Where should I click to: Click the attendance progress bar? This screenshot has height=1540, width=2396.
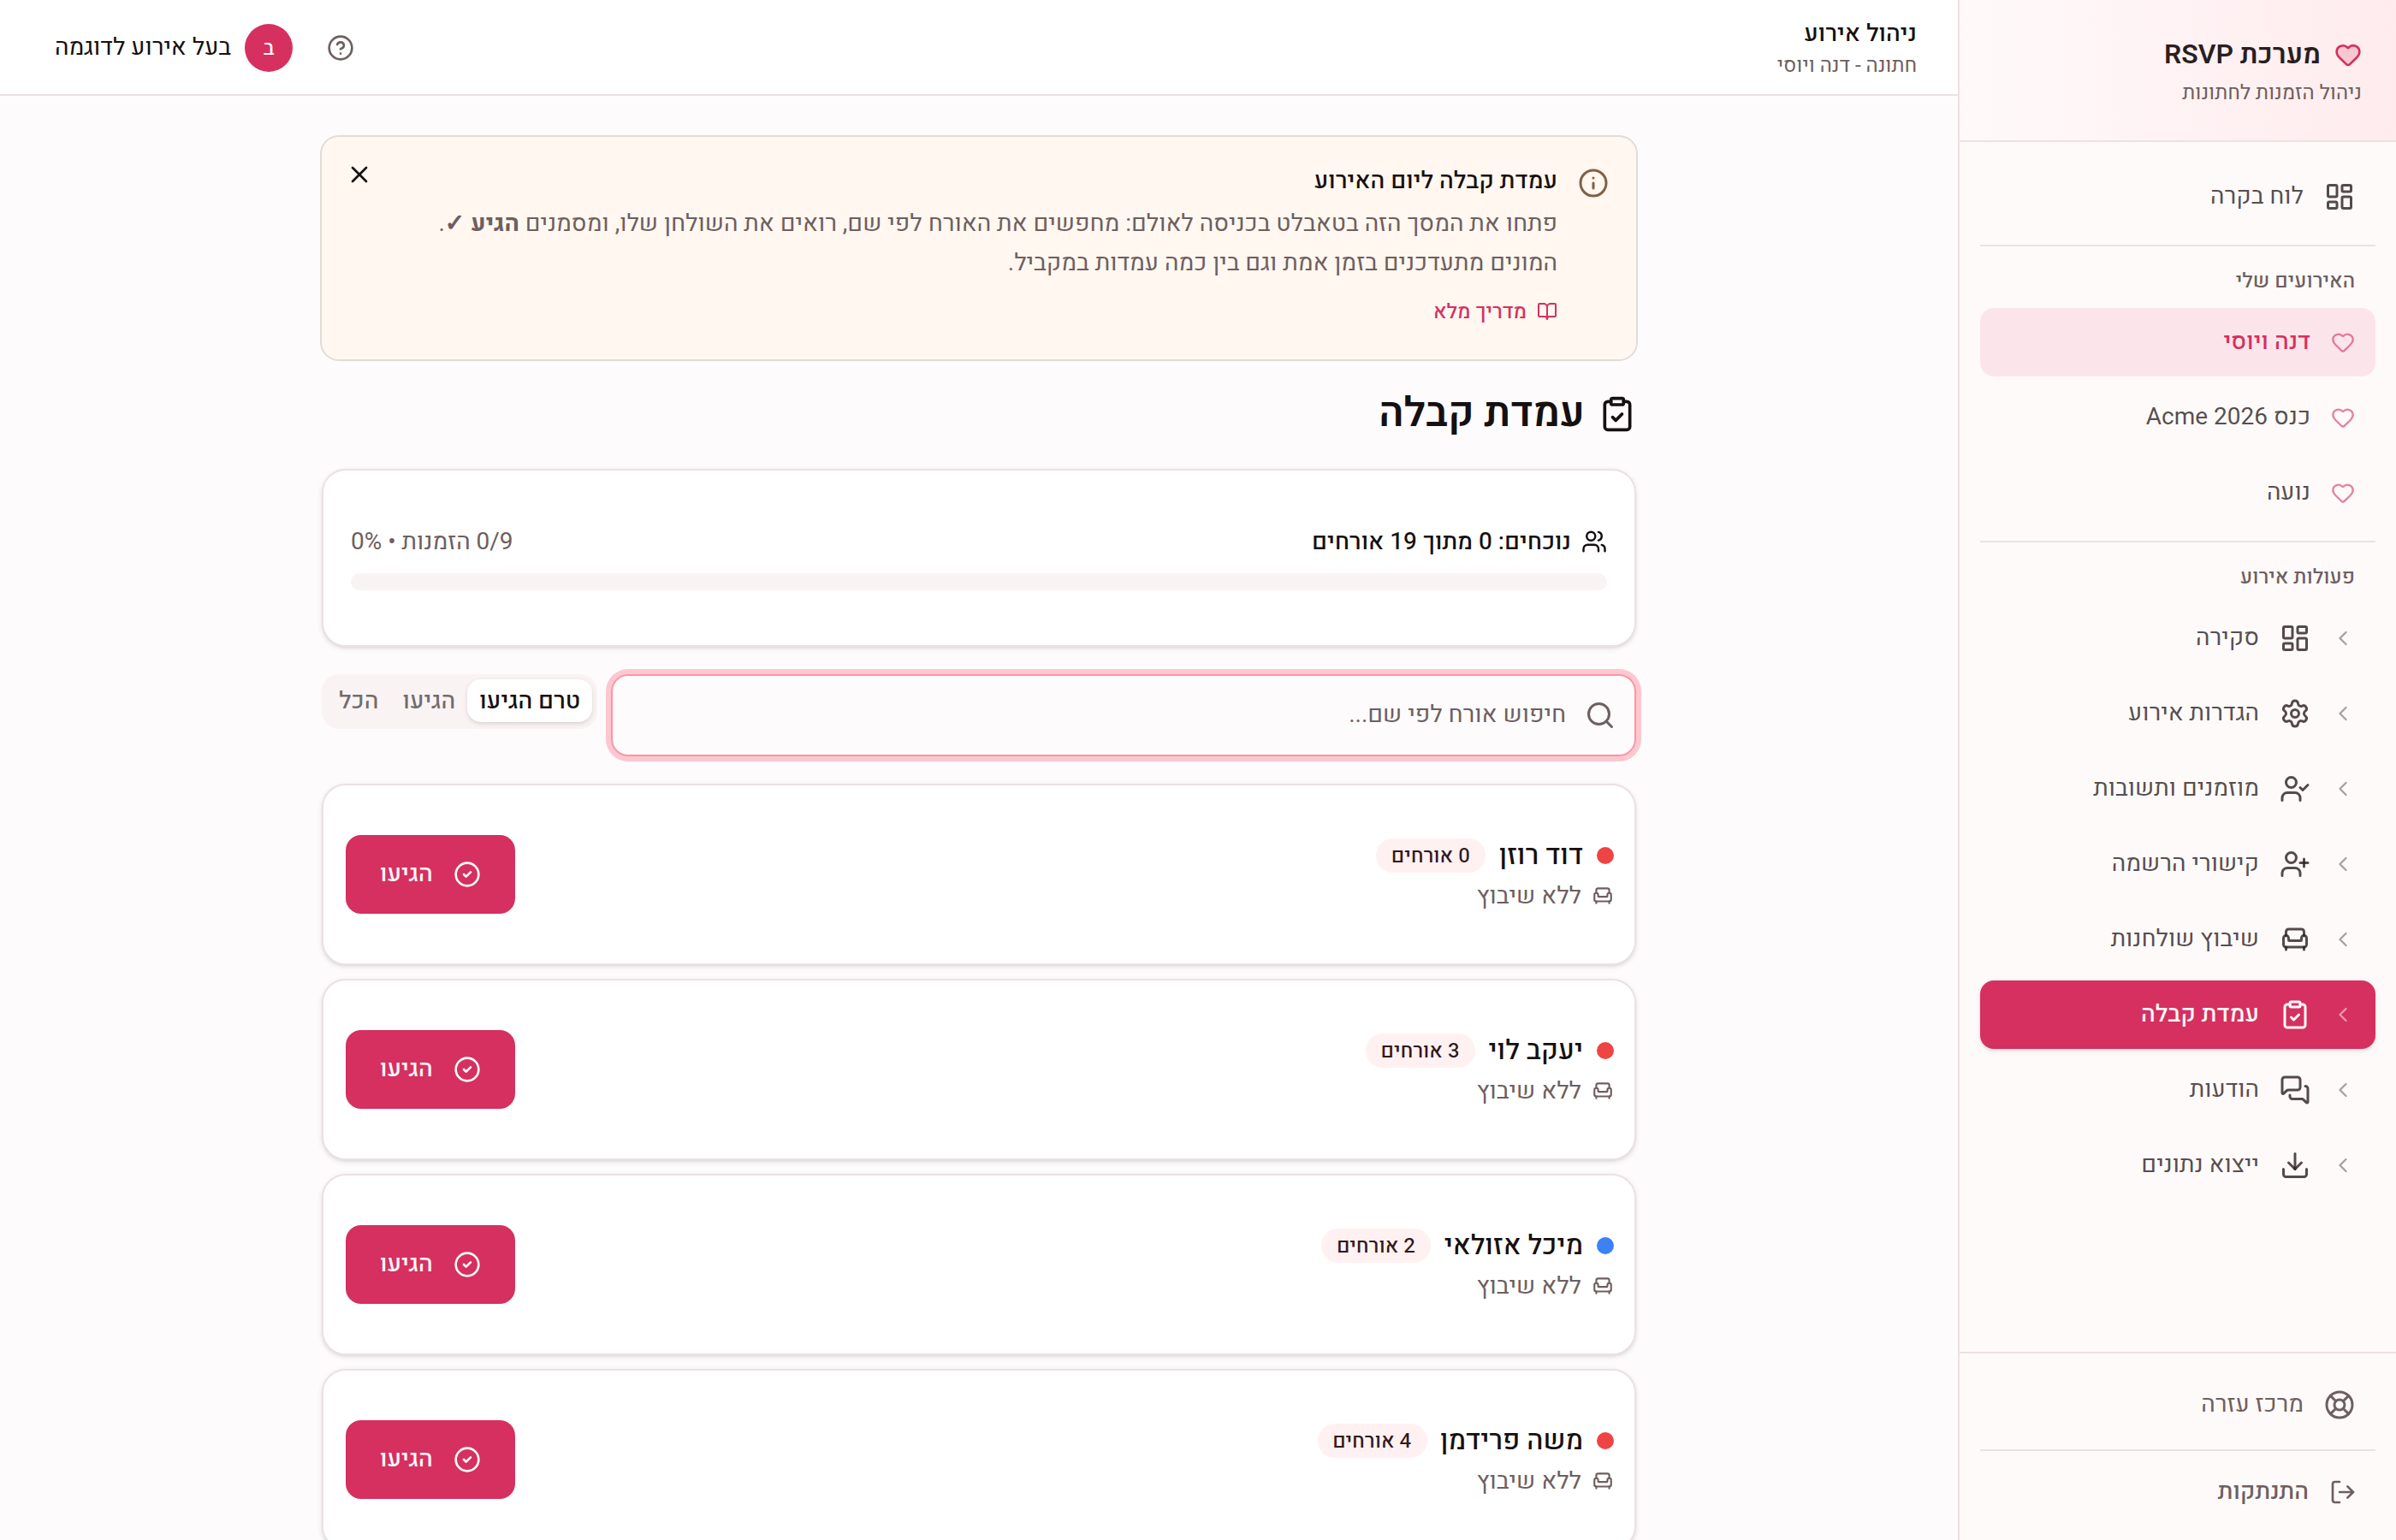978,582
